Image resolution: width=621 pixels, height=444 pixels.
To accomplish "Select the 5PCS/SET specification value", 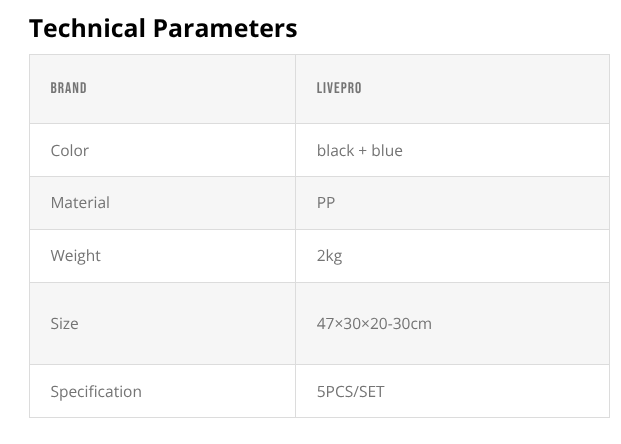I will (x=350, y=391).
